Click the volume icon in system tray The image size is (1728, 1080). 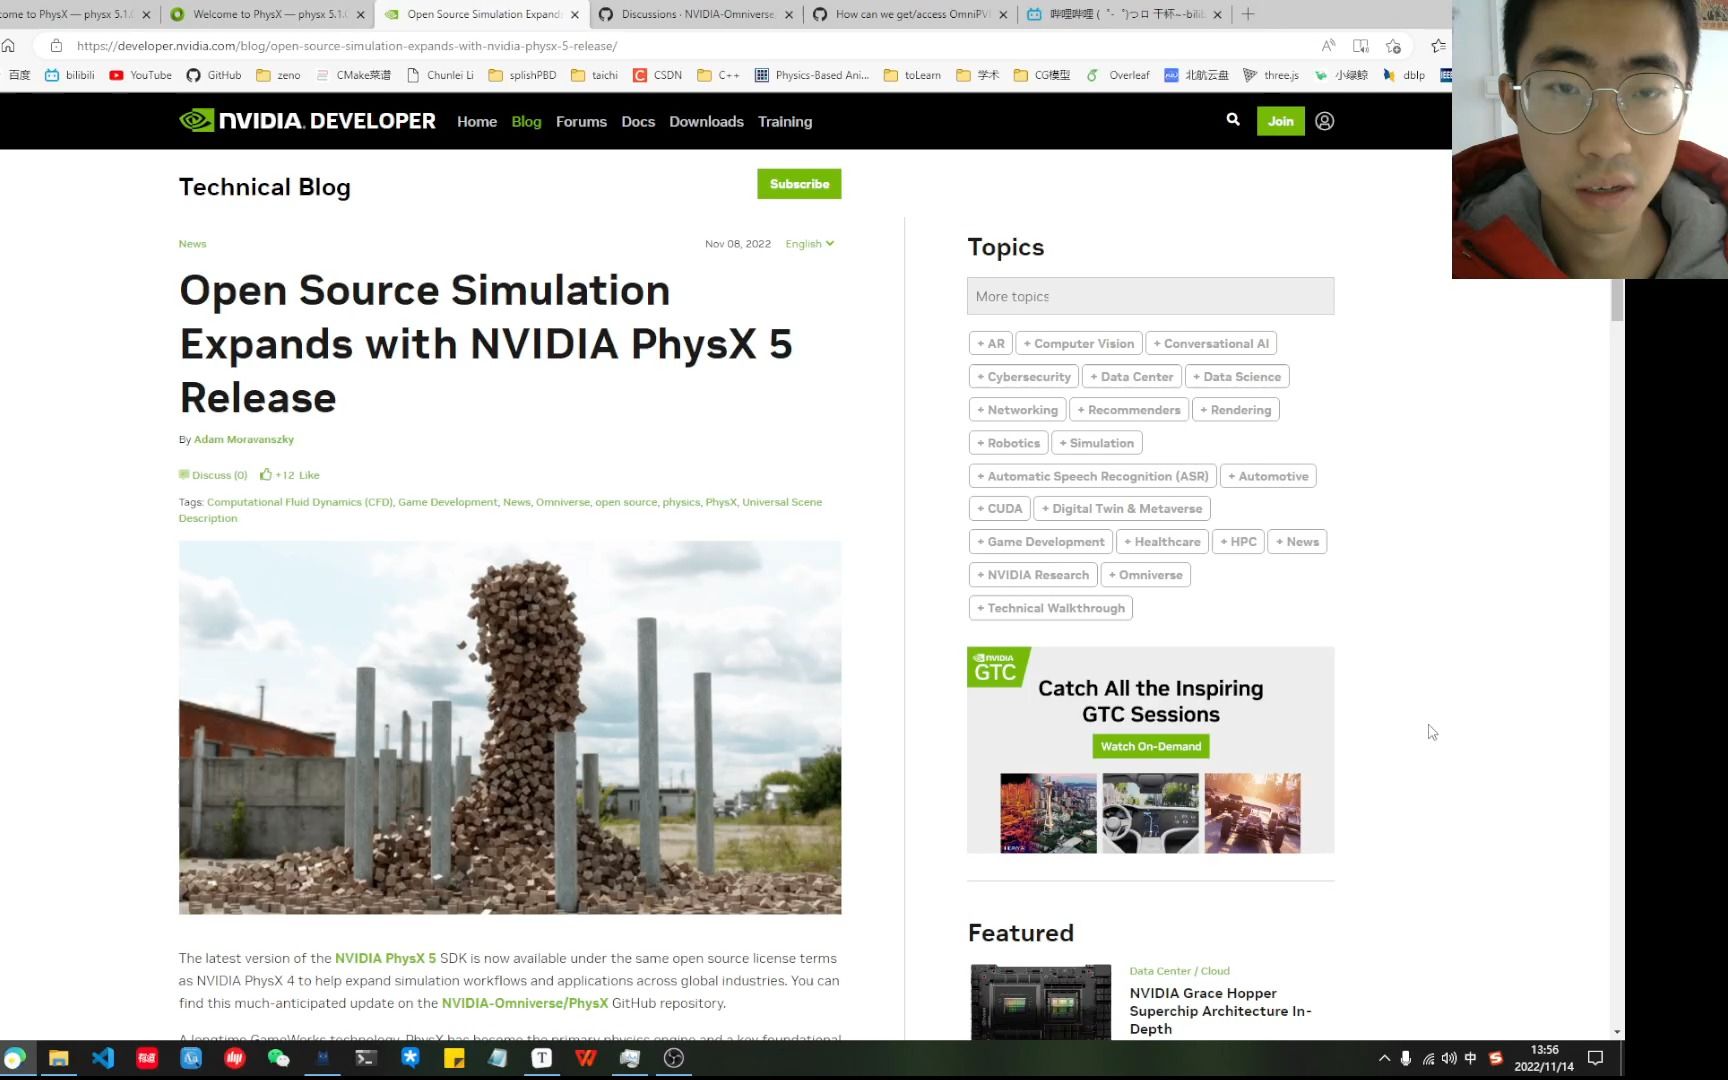coord(1449,1058)
